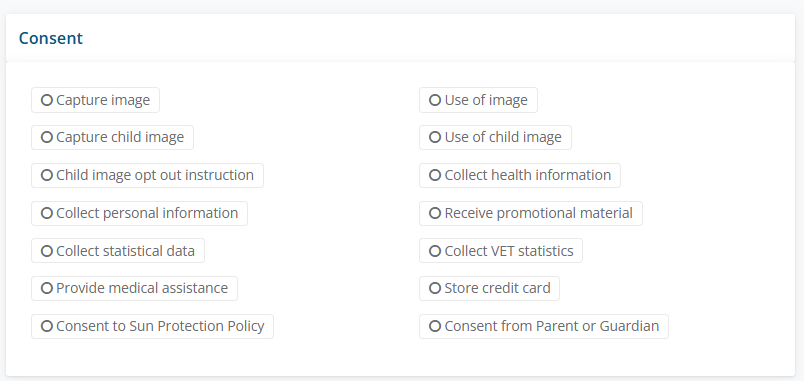Toggle Collect personal information option
This screenshot has width=804, height=381.
pos(139,213)
